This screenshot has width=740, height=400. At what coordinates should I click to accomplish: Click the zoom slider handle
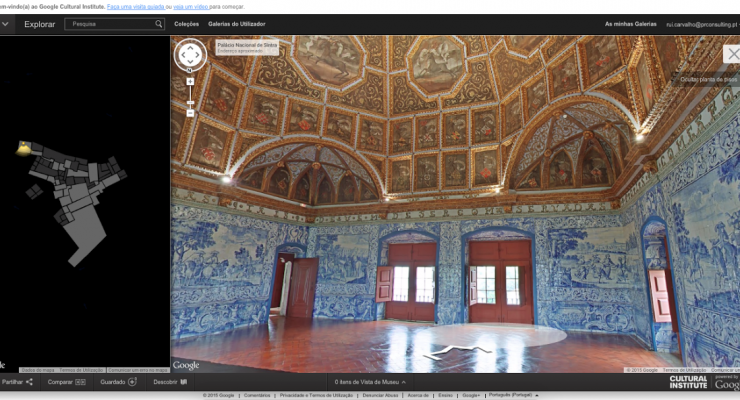point(190,102)
